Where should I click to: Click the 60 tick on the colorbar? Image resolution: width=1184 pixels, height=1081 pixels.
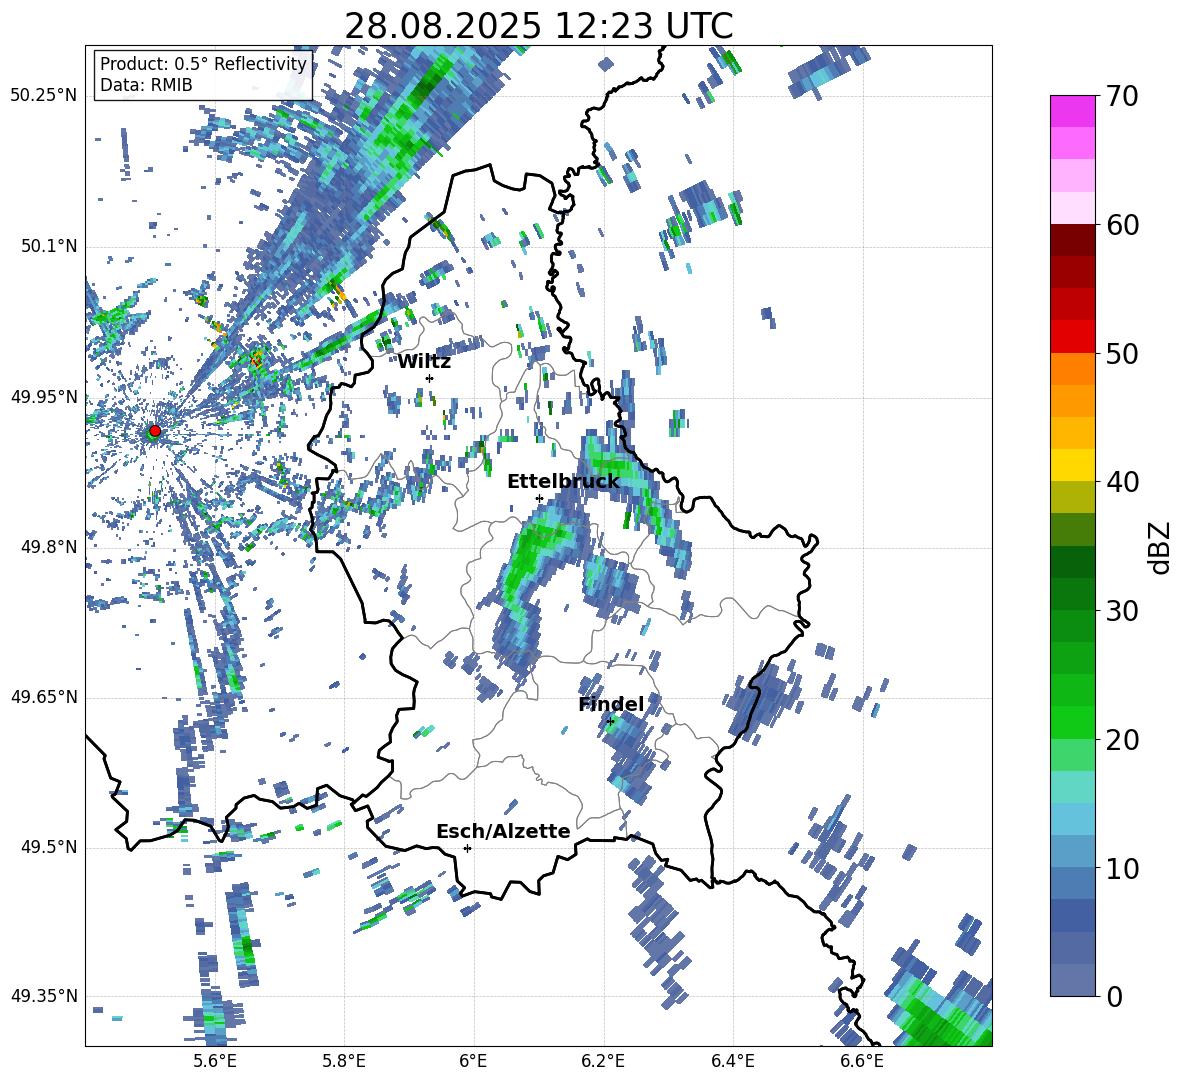1122,224
